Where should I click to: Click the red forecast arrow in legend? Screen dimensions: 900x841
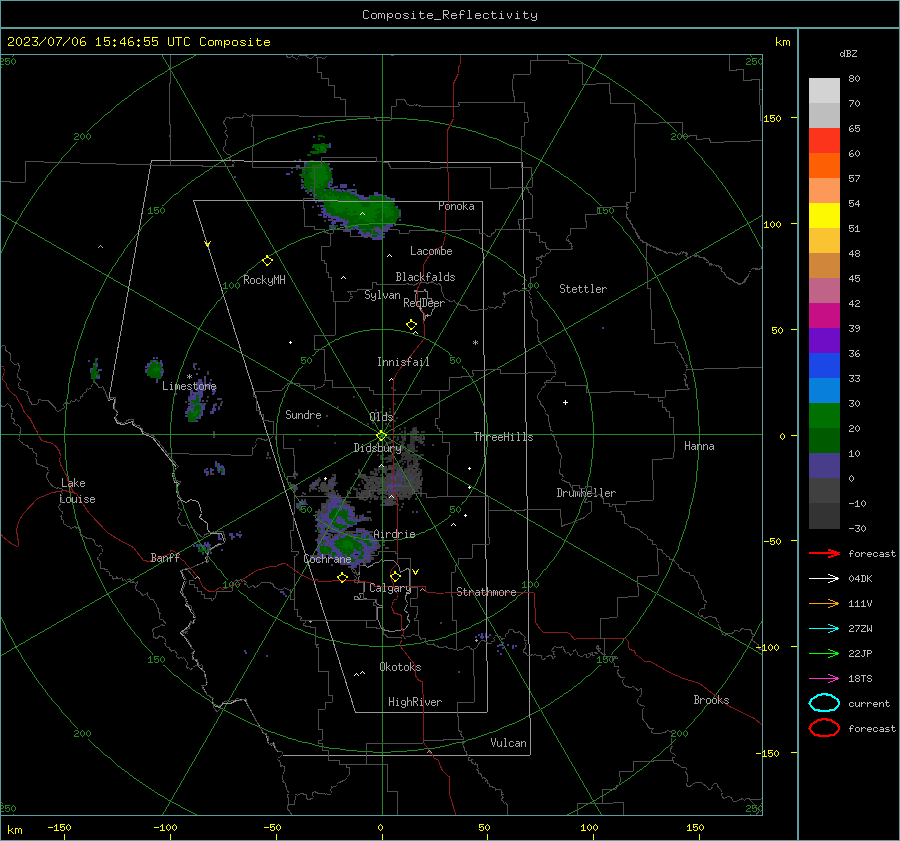pos(824,553)
